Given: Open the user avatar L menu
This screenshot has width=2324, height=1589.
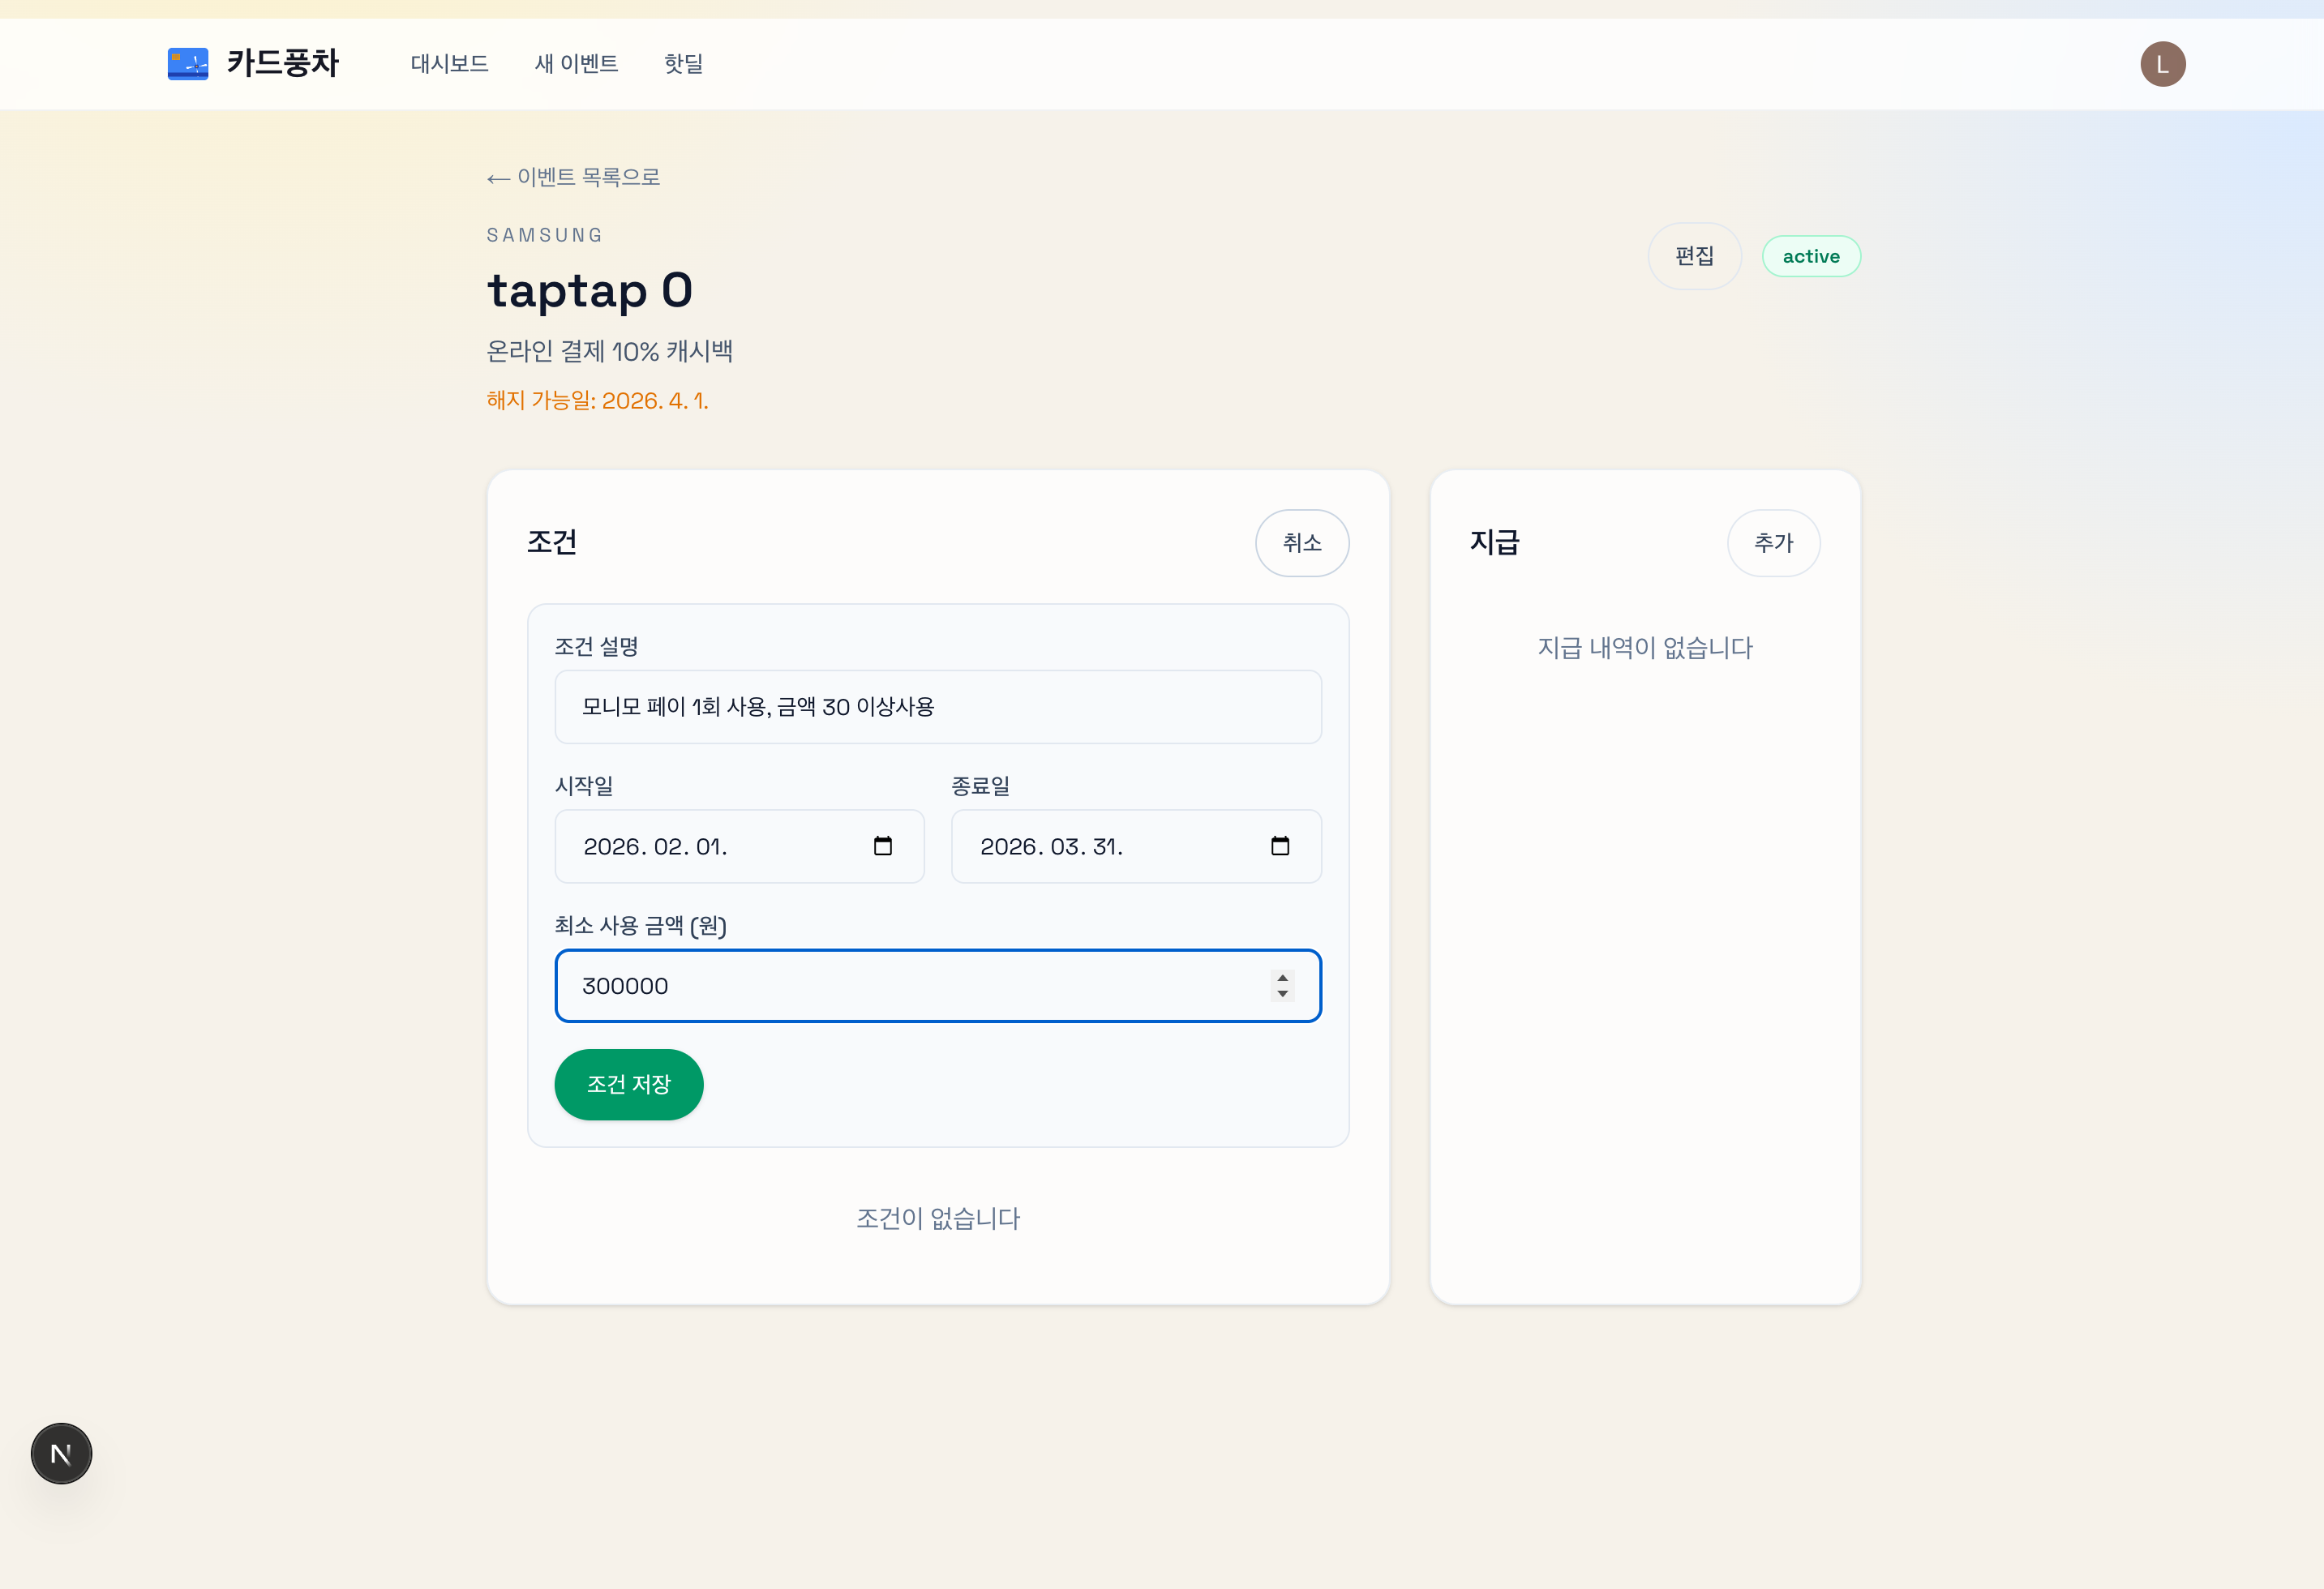Looking at the screenshot, I should (2162, 64).
